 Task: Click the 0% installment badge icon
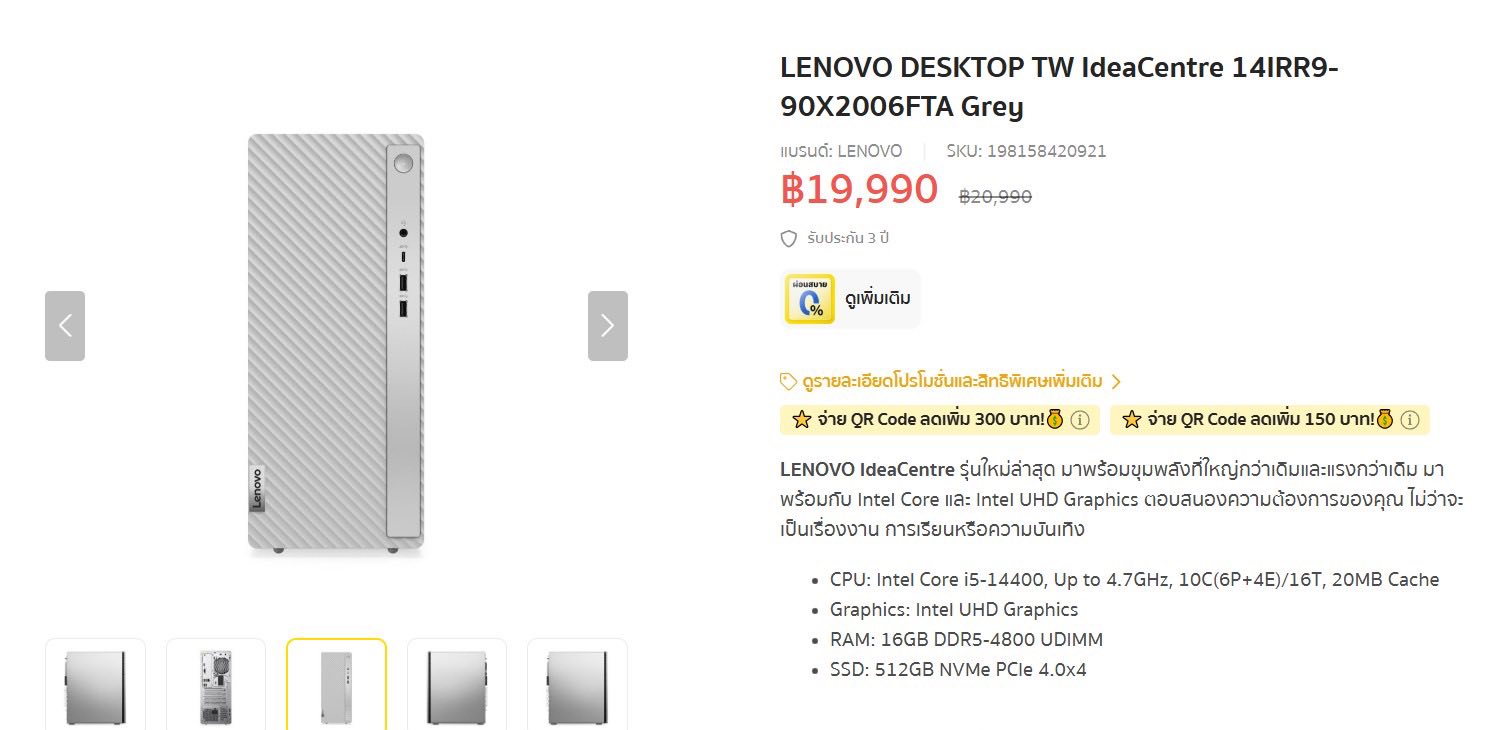tap(809, 298)
